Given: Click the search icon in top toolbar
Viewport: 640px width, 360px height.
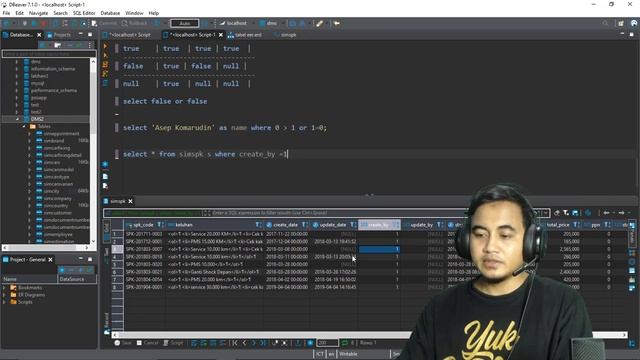Looking at the screenshot, I should click(x=605, y=23).
